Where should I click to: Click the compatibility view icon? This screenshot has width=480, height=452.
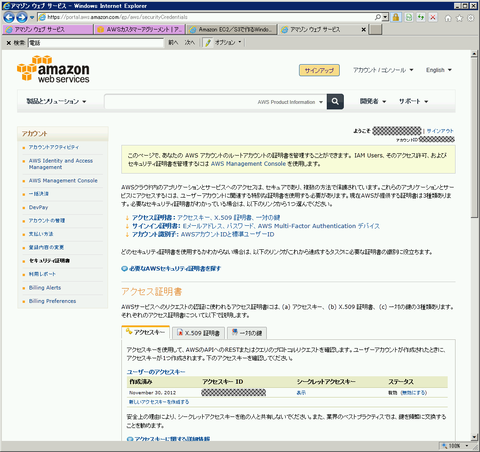click(409, 17)
